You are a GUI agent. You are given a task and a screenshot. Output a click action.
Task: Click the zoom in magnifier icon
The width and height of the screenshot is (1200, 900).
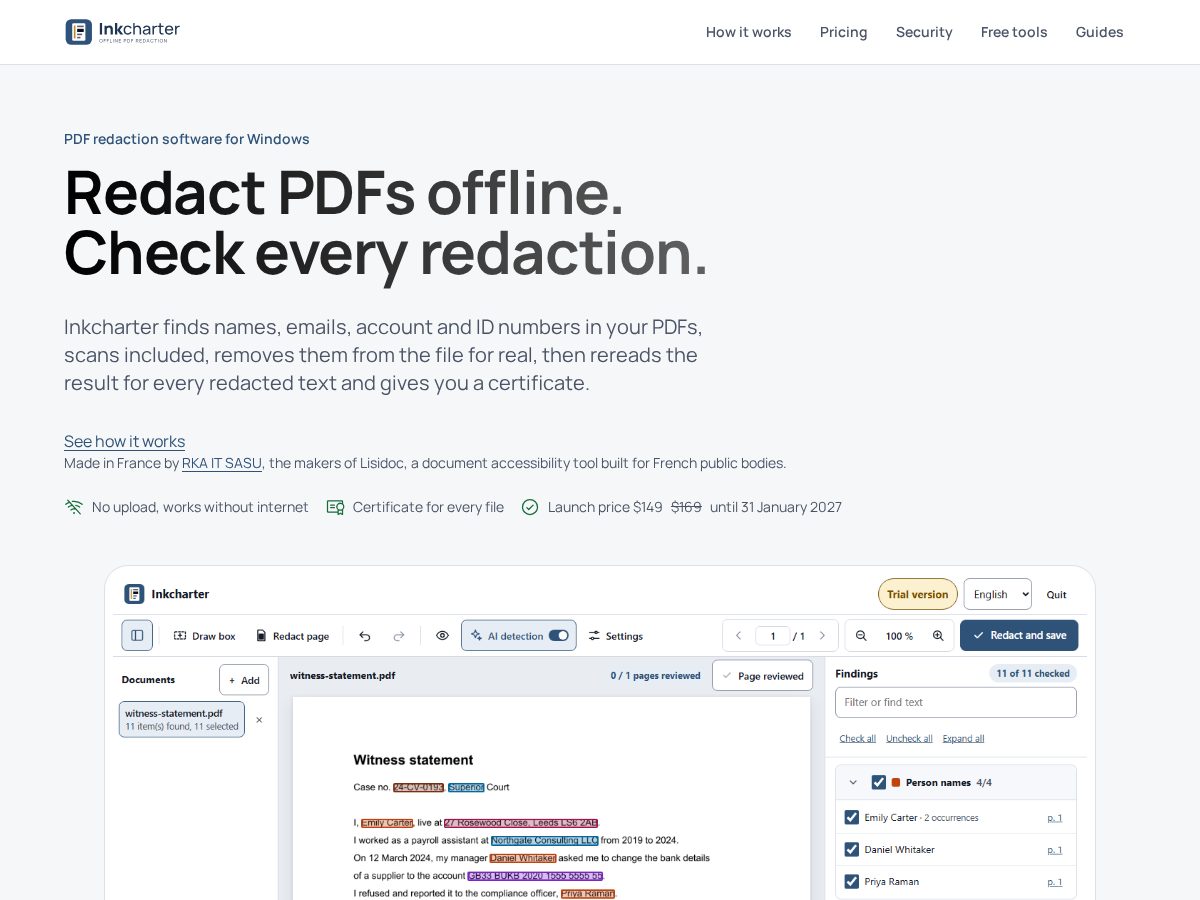pos(938,636)
